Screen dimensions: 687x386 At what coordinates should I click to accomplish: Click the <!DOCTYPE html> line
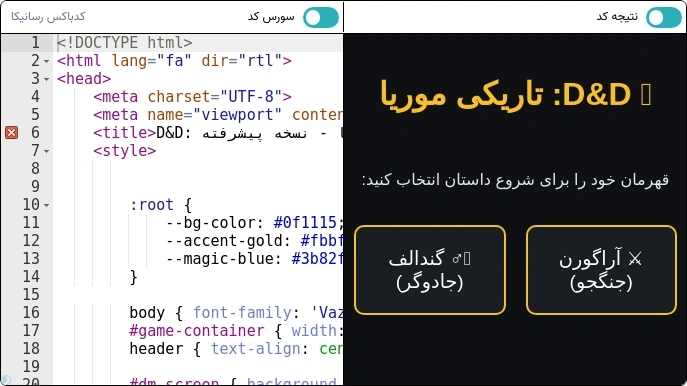click(x=124, y=43)
